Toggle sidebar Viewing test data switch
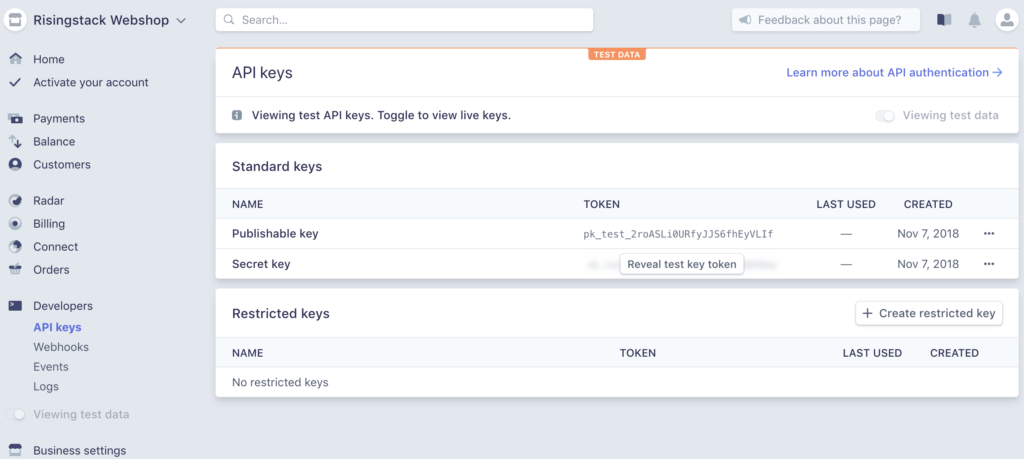Image resolution: width=1024 pixels, height=459 pixels. tap(16, 415)
